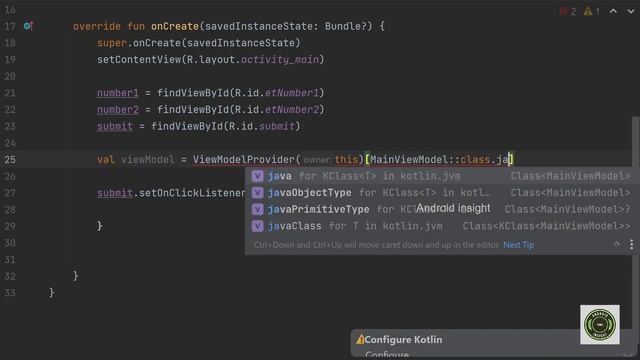Click 'MainViewModel' on line 25

coord(409,160)
